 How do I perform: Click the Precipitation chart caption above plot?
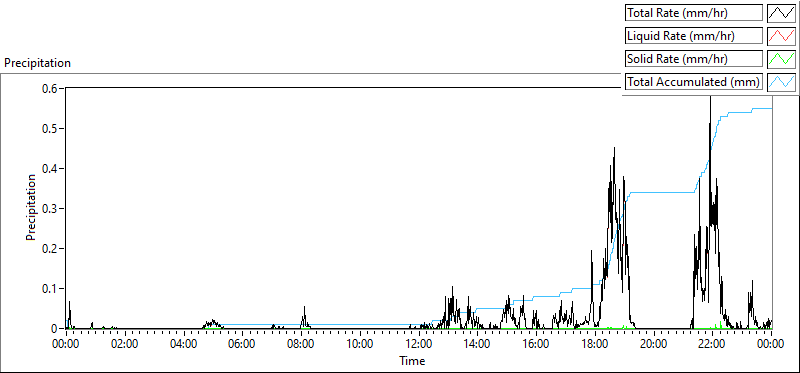click(37, 63)
